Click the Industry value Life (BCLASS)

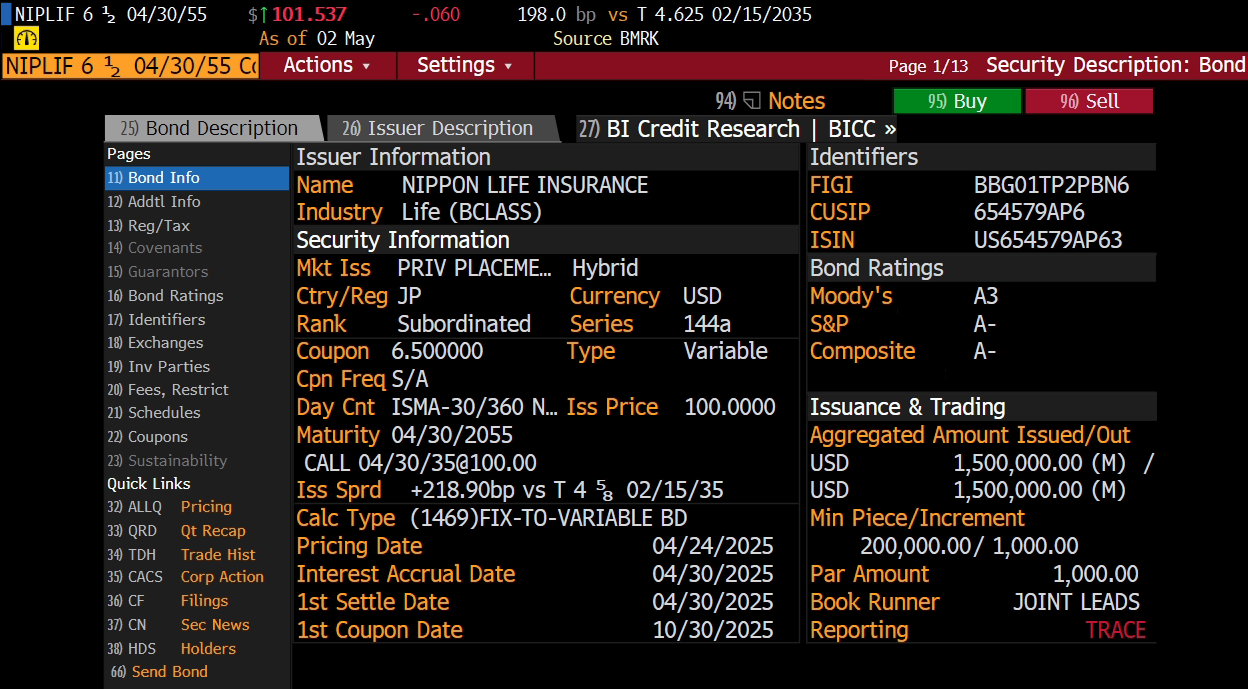coord(471,212)
